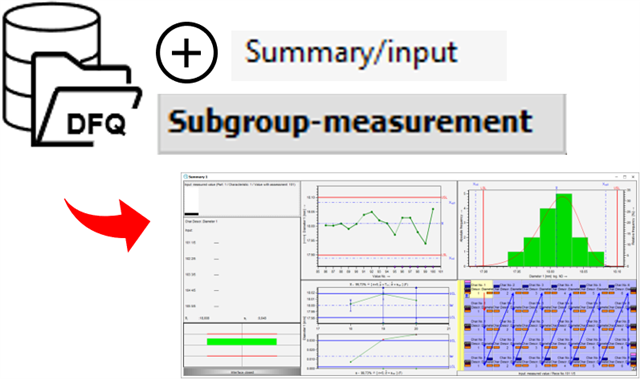Image resolution: width=640 pixels, height=379 pixels.
Task: Select the highlighted Char No. 1 cell
Action: pyautogui.click(x=481, y=288)
